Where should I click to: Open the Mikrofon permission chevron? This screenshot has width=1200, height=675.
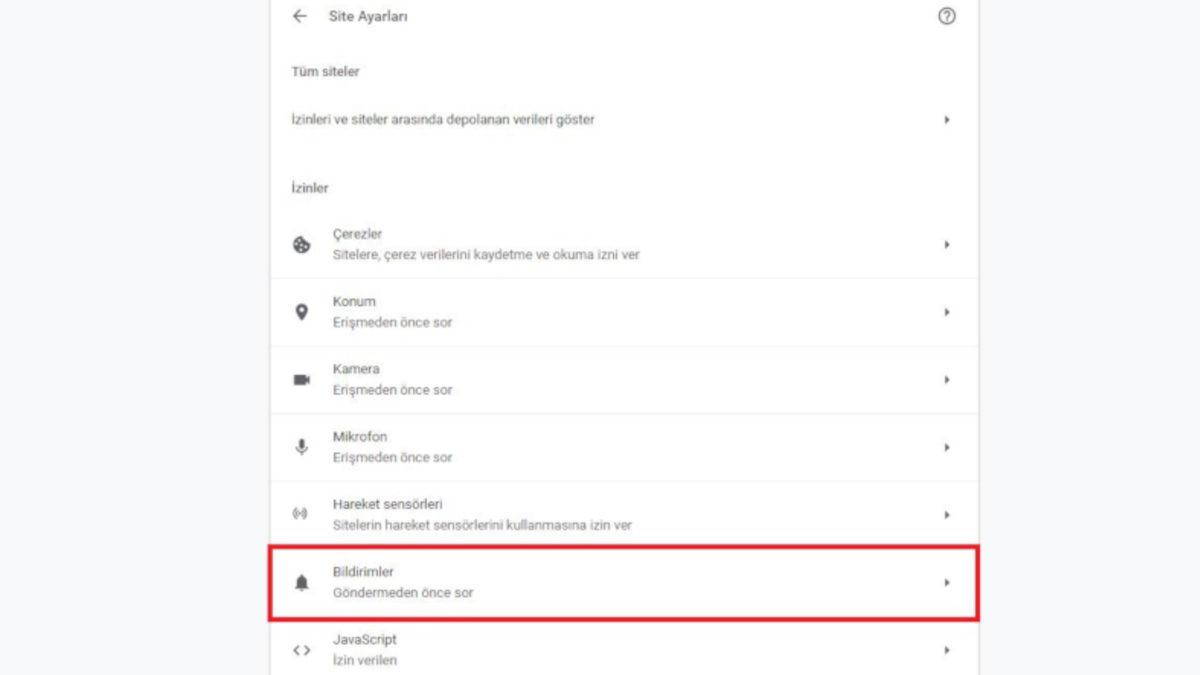(x=947, y=447)
